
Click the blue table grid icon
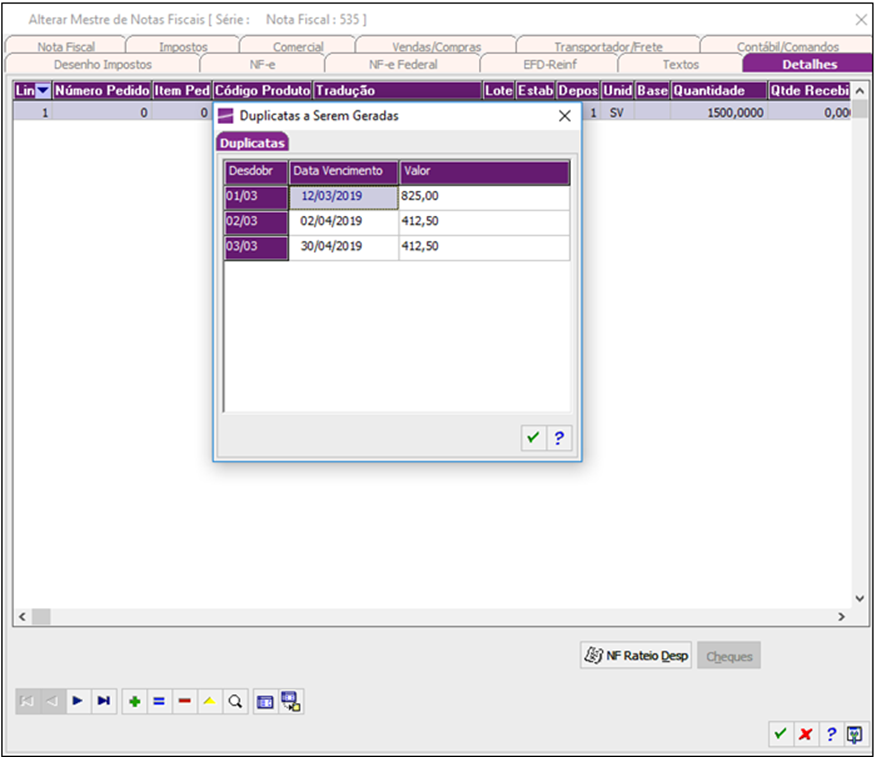[265, 702]
